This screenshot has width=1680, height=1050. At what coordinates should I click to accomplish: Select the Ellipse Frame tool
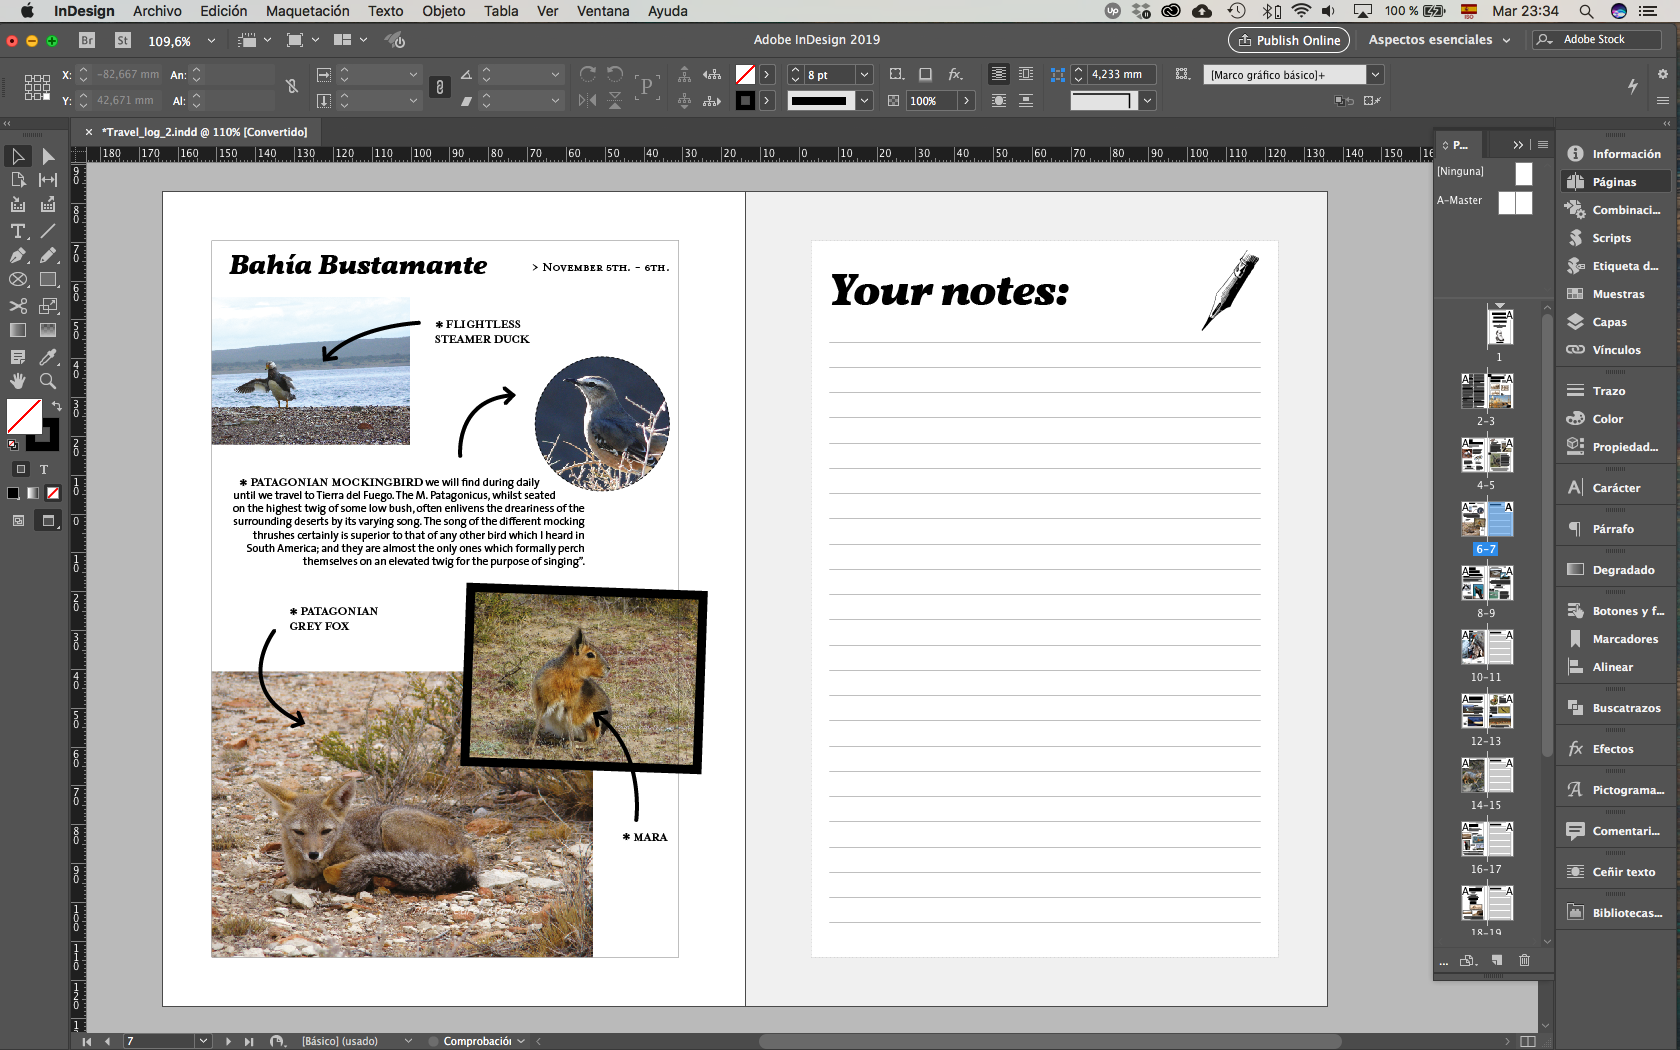coord(18,280)
